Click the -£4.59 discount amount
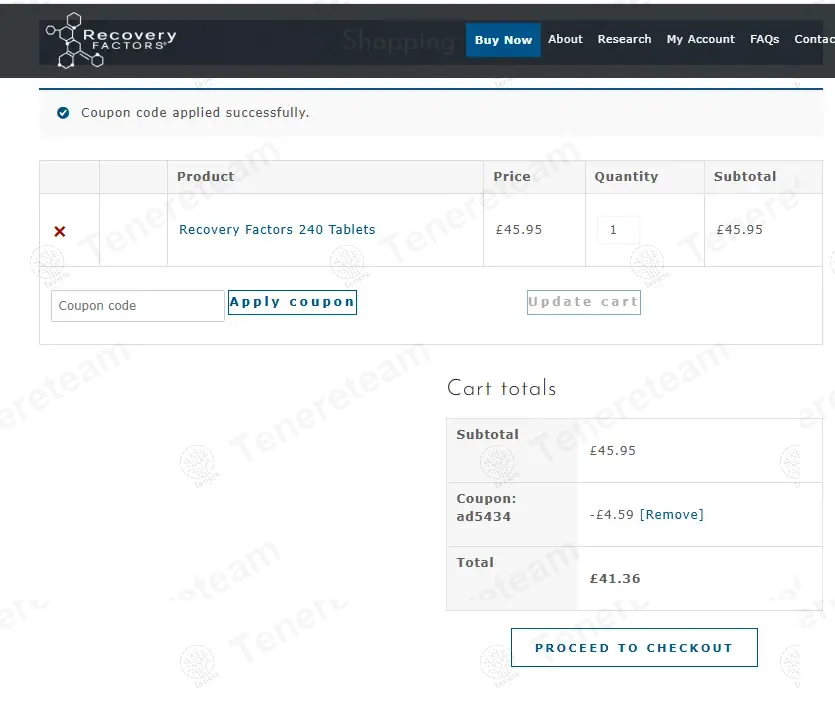835x726 pixels. [x=611, y=515]
